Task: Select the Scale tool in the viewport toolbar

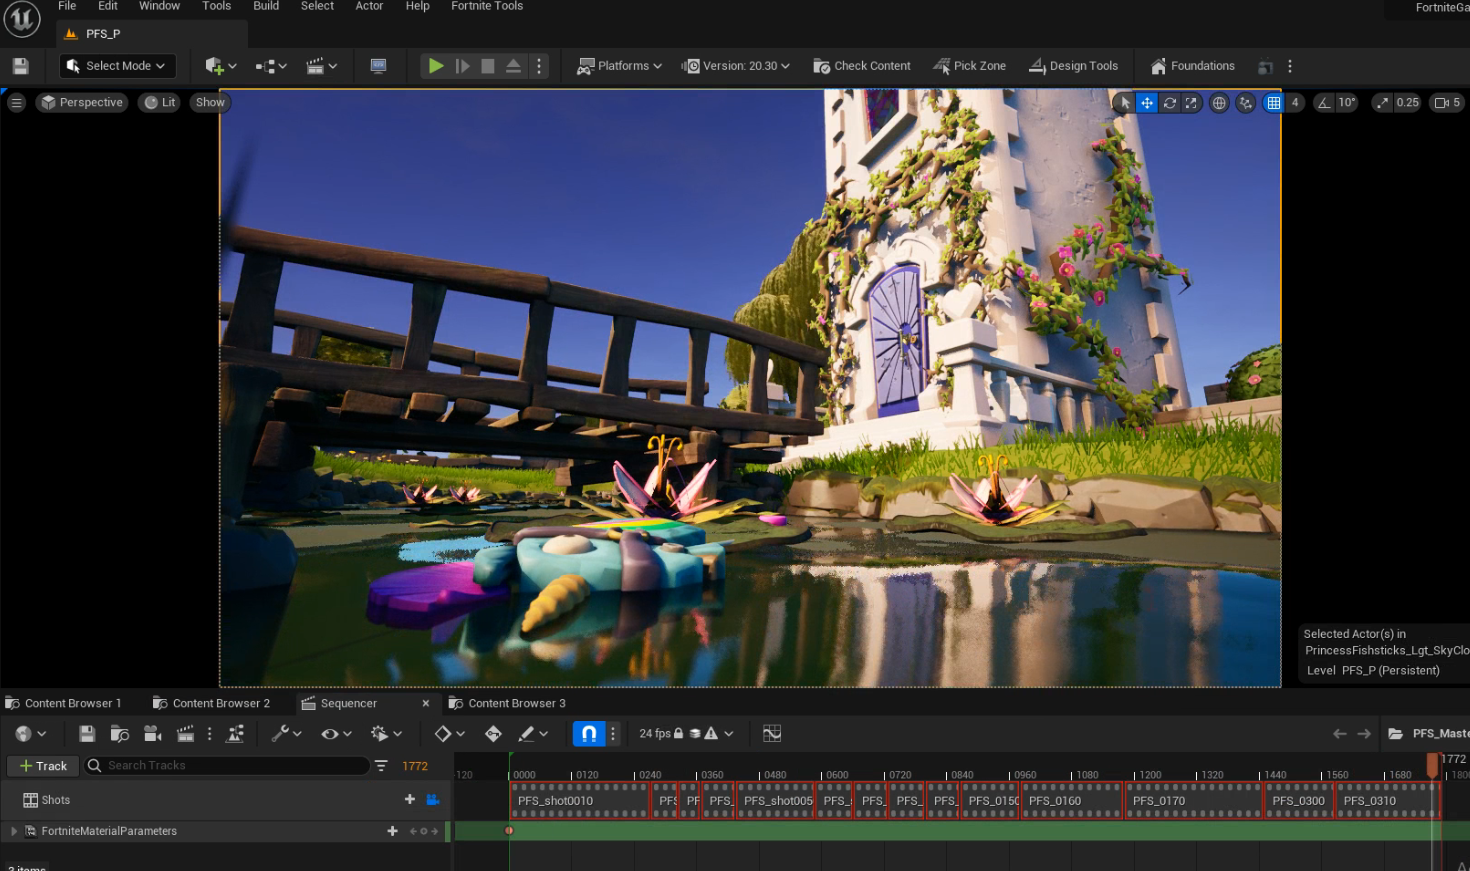Action: tap(1191, 102)
